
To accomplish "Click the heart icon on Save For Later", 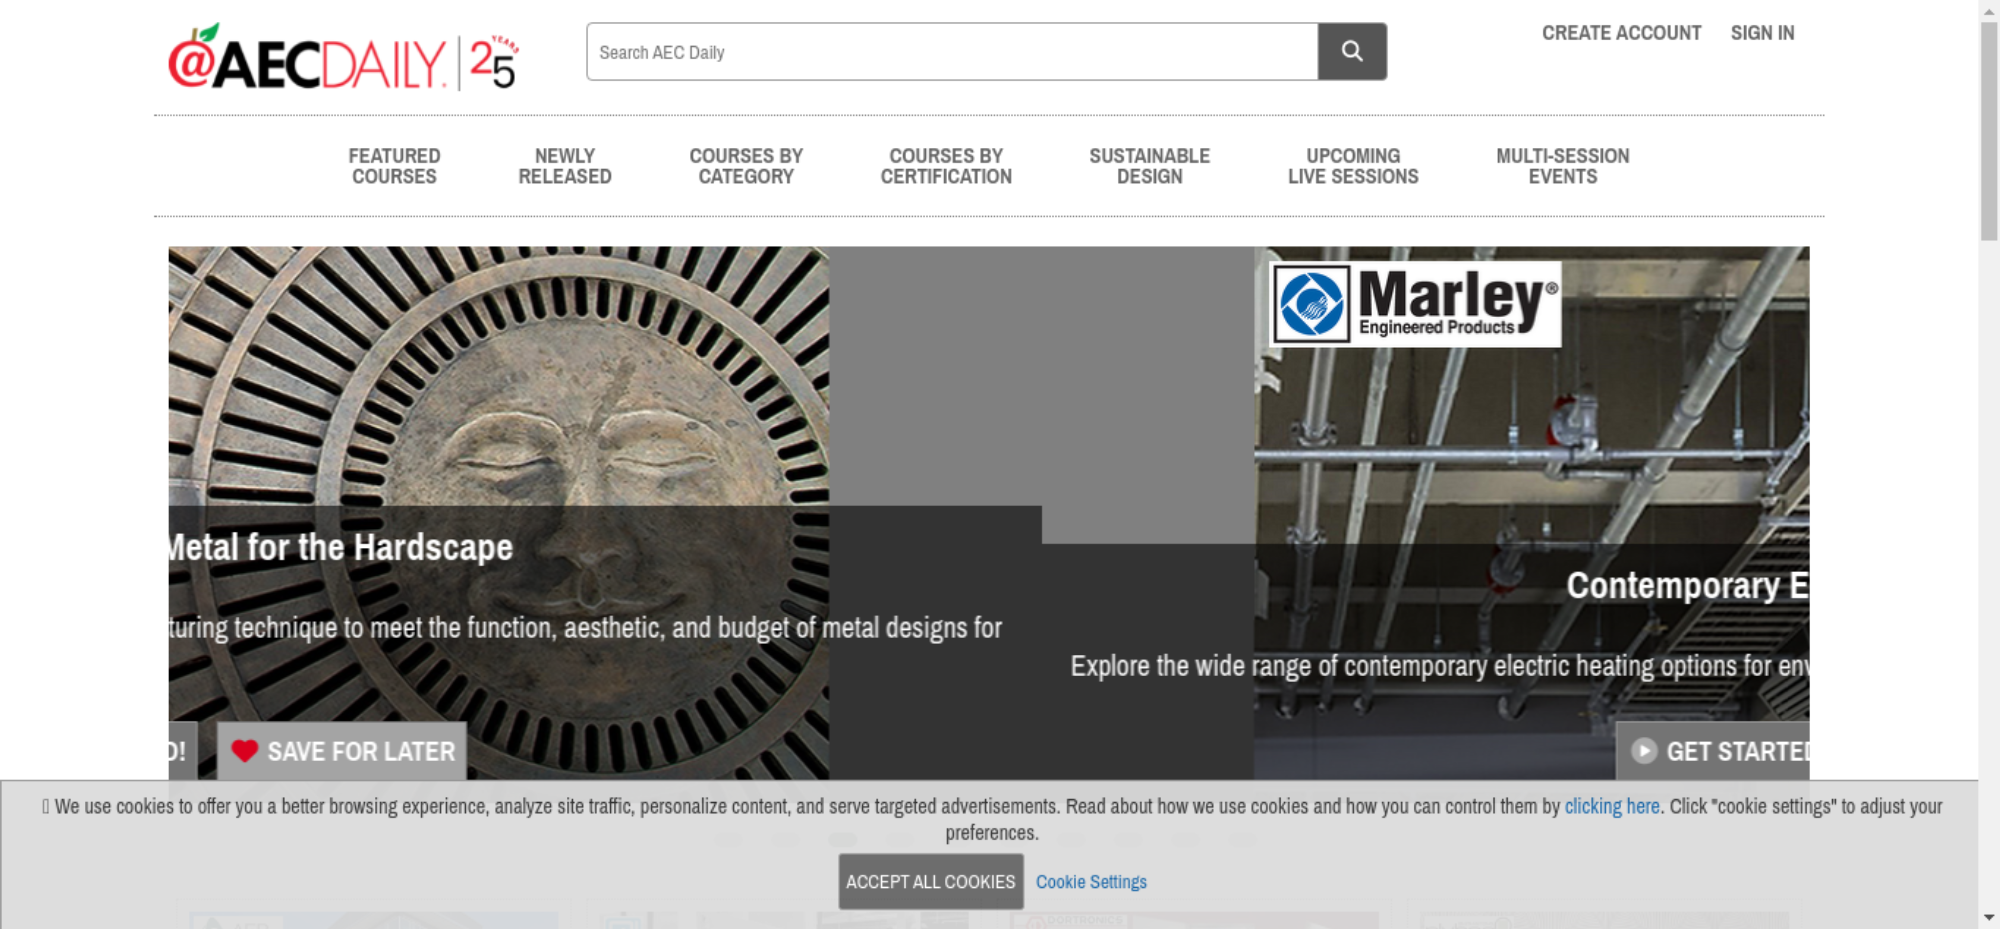I will (244, 751).
